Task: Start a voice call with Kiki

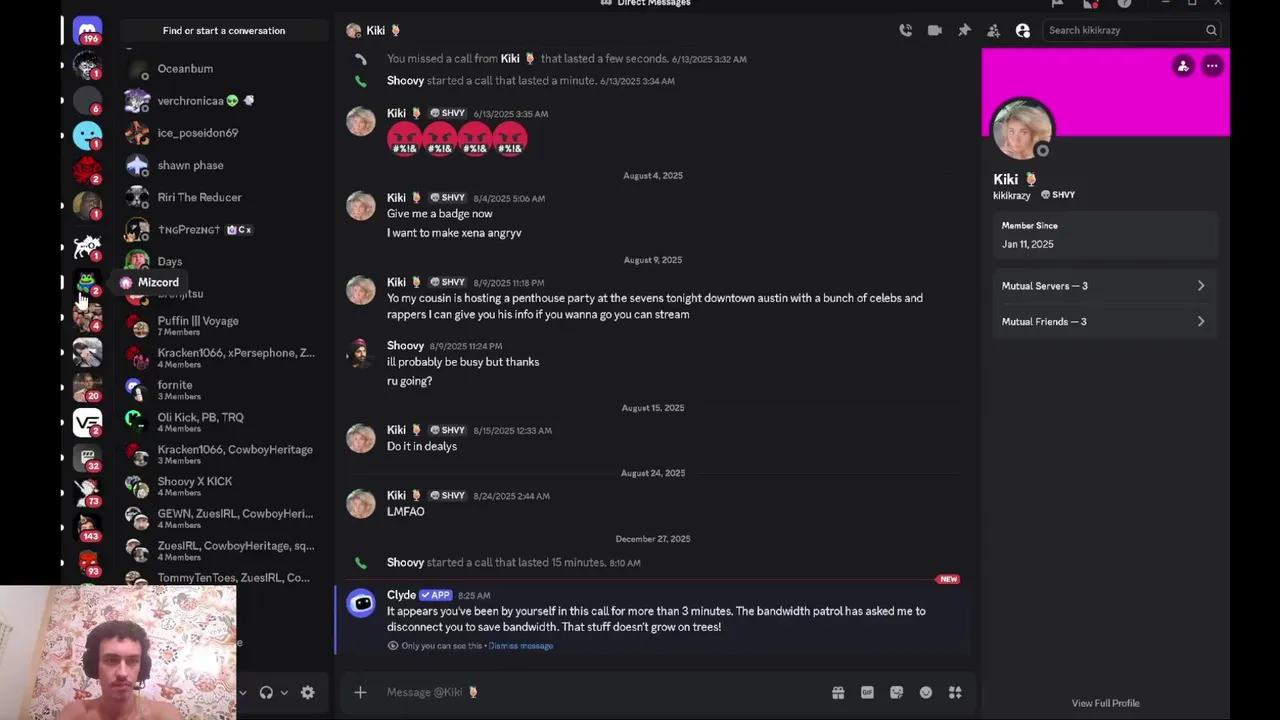Action: tap(905, 30)
